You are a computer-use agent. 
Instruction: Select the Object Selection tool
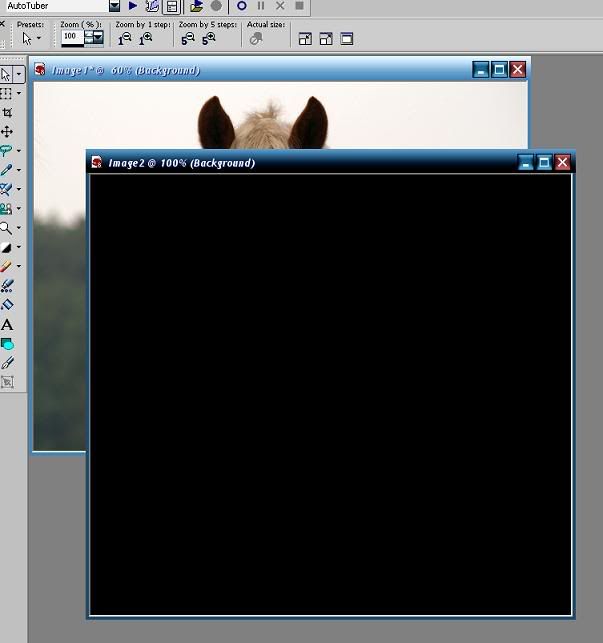7,382
